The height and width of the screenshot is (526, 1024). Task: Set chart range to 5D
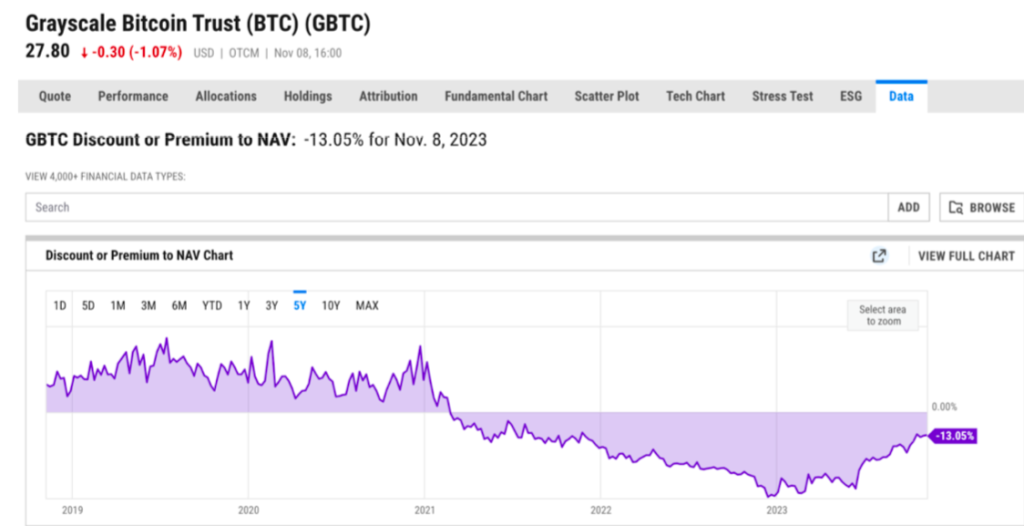coord(88,305)
